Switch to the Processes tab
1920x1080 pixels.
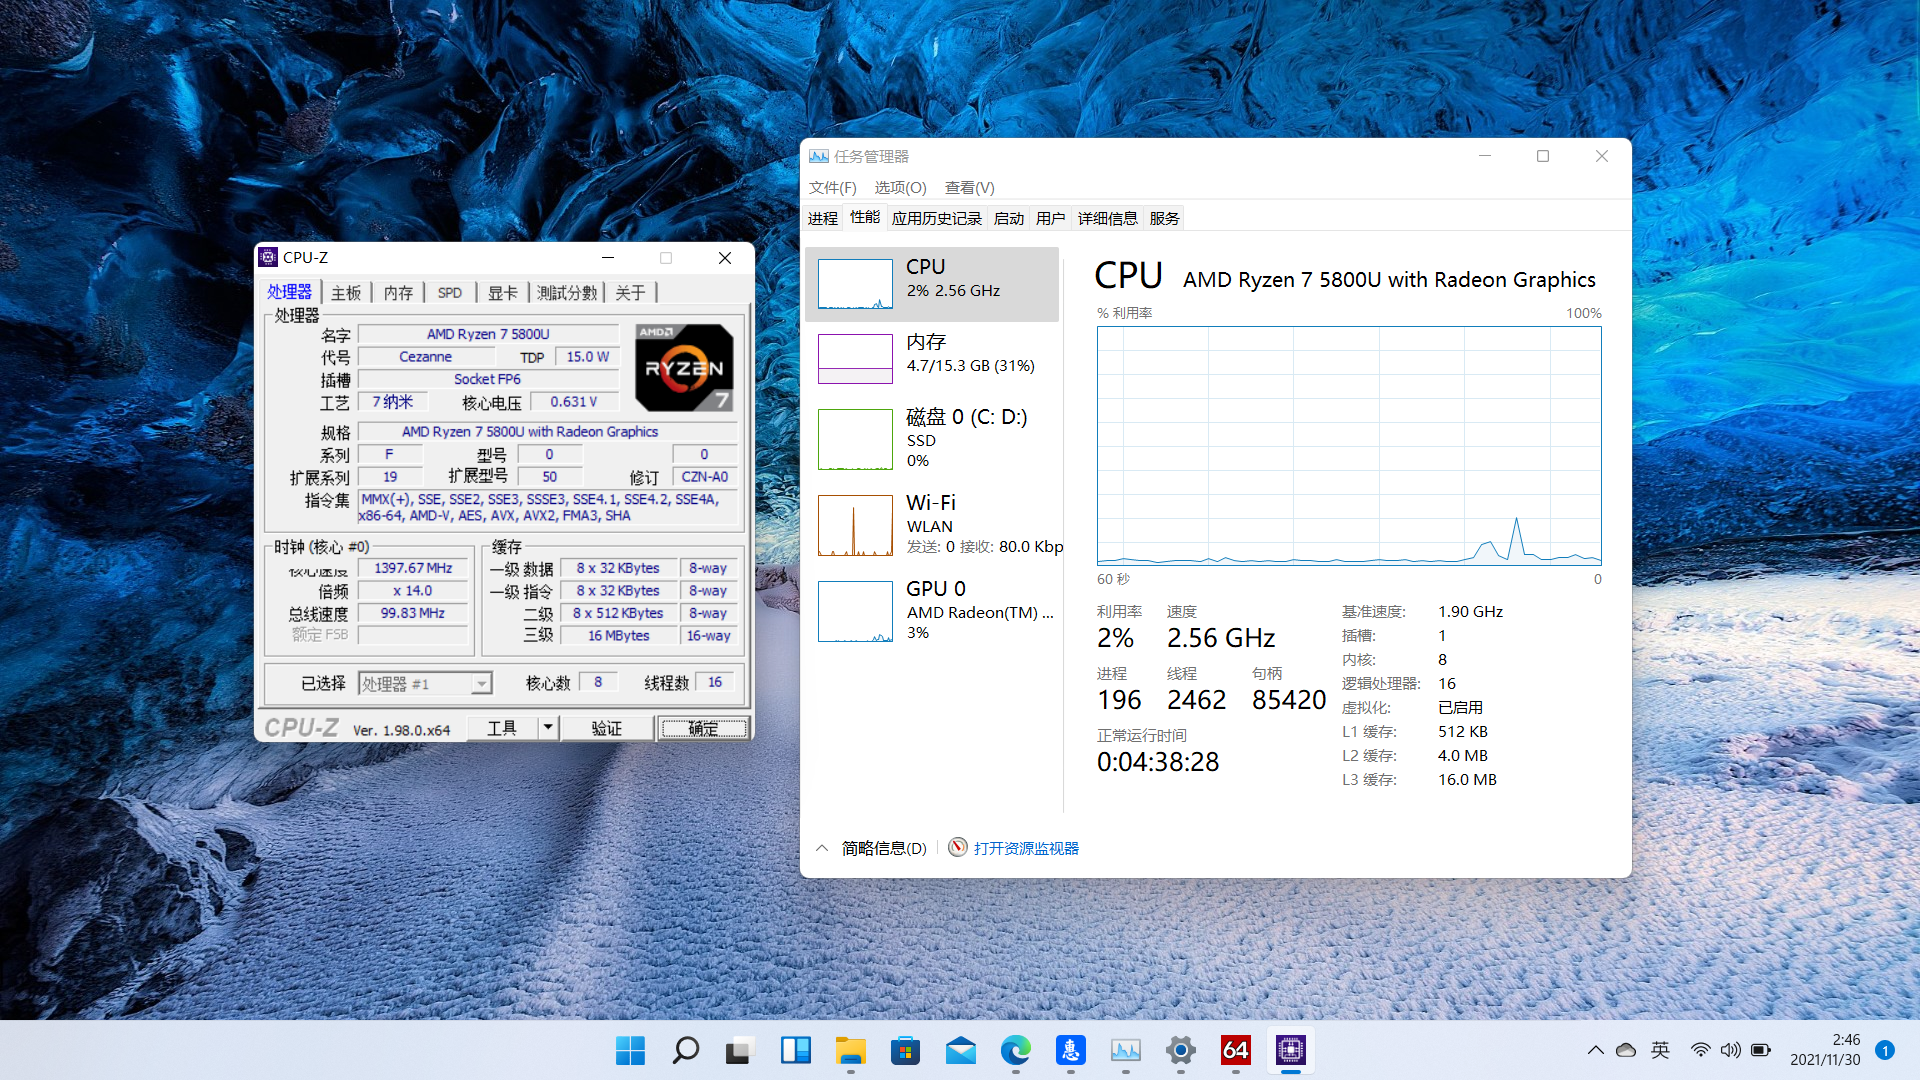(823, 219)
